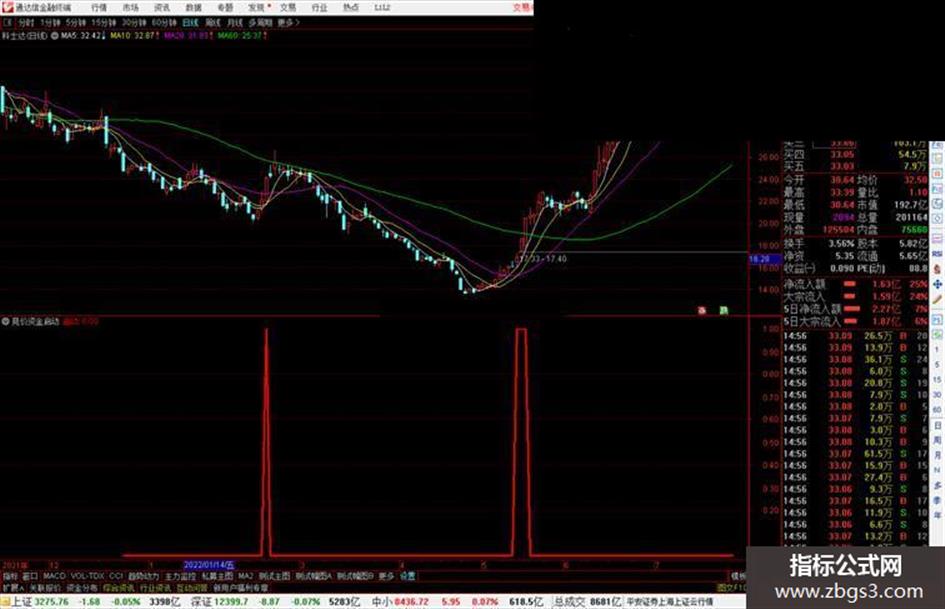The width and height of the screenshot is (945, 609).
Task: Click the dollar sign icon in sidebar
Action: 937,269
